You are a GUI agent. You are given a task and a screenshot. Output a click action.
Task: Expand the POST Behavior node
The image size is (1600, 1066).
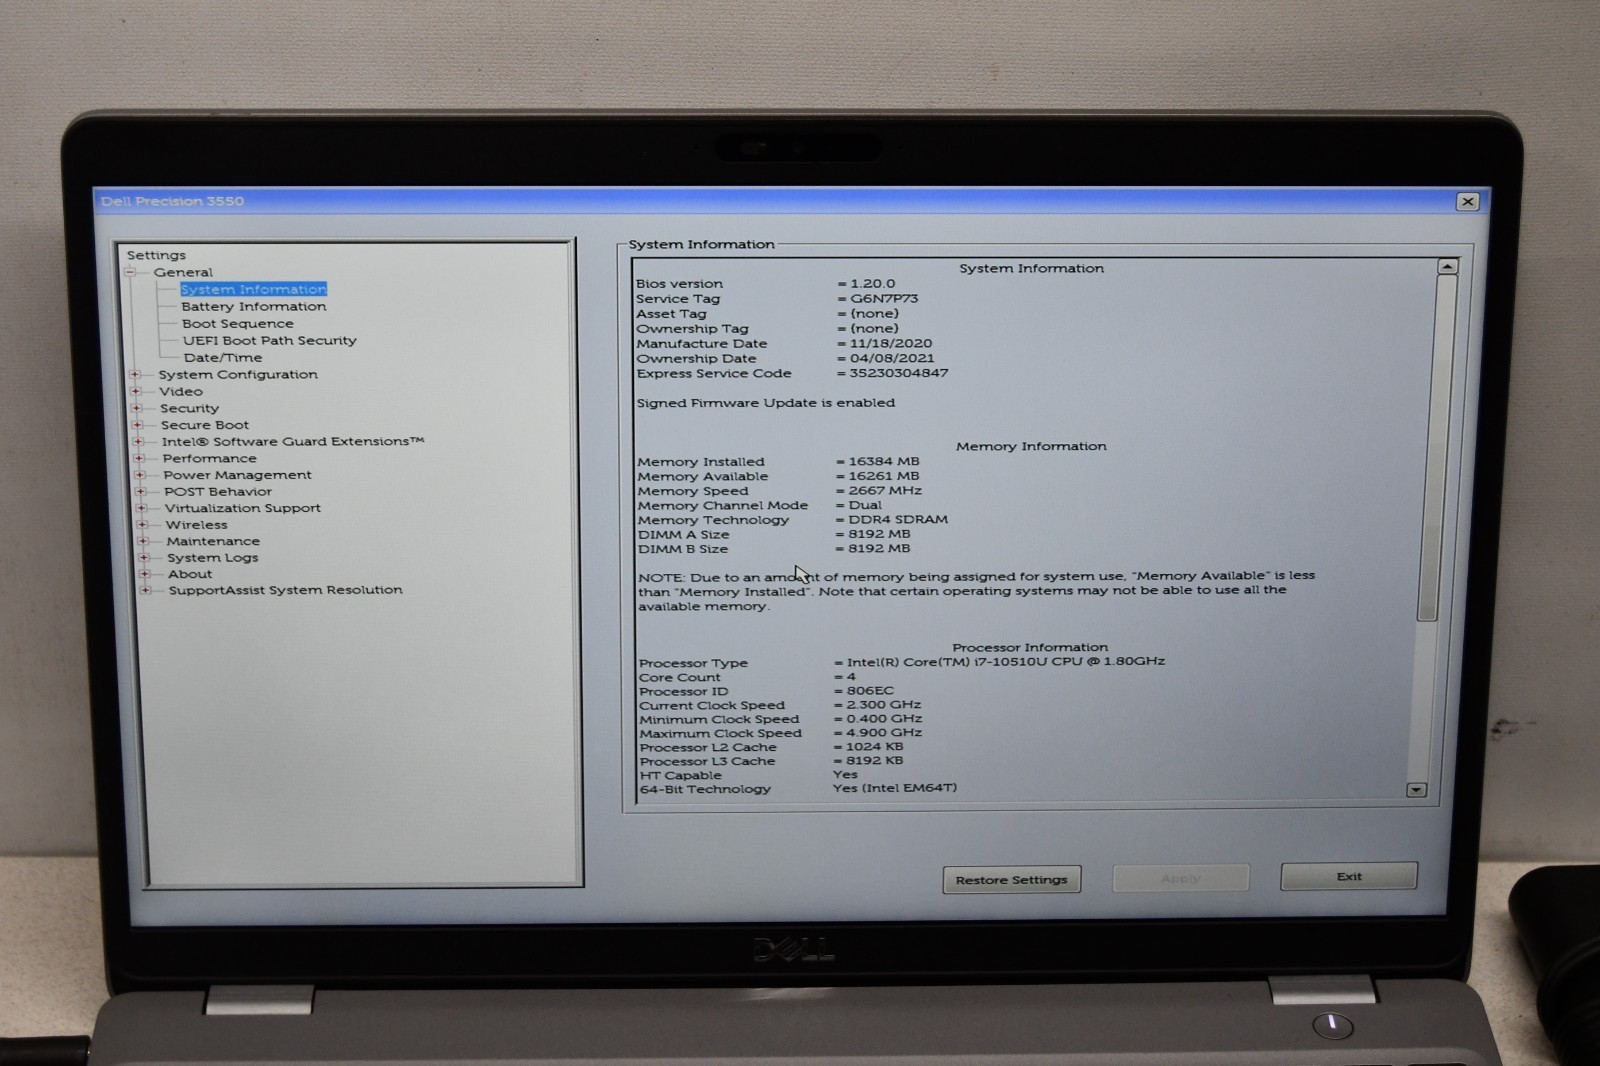point(141,492)
